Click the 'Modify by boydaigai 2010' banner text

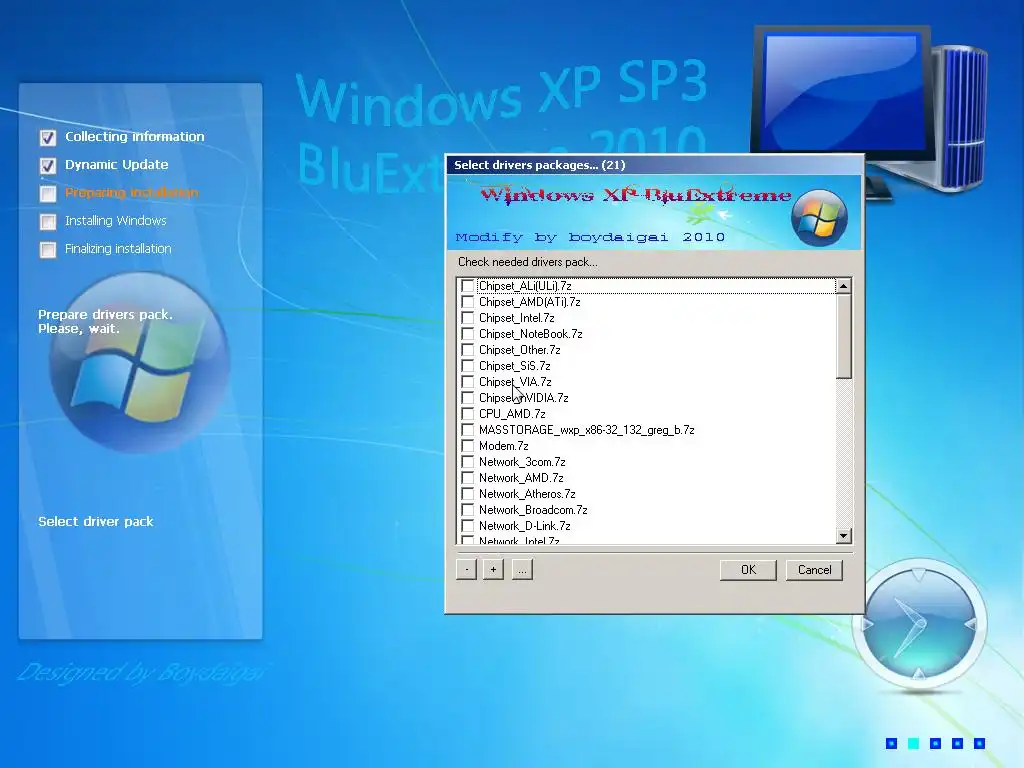[590, 237]
